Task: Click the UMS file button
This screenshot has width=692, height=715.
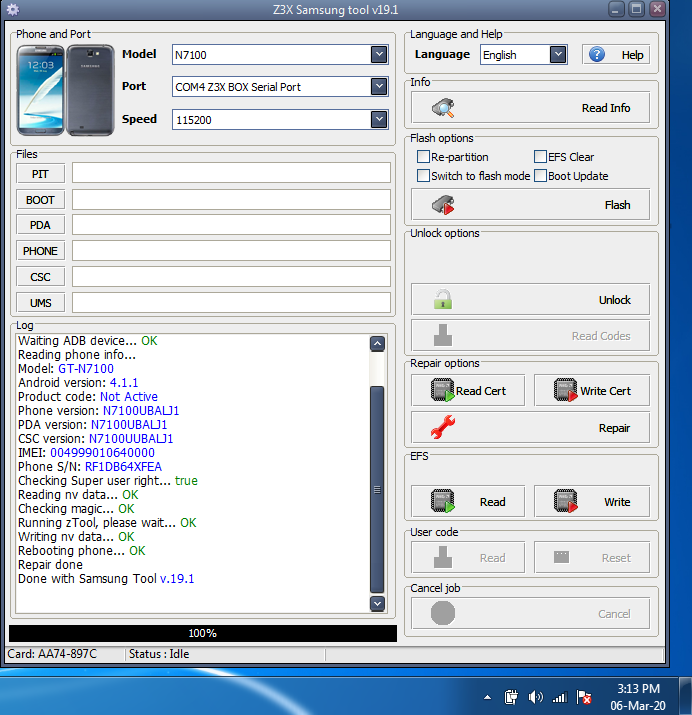Action: pos(41,303)
